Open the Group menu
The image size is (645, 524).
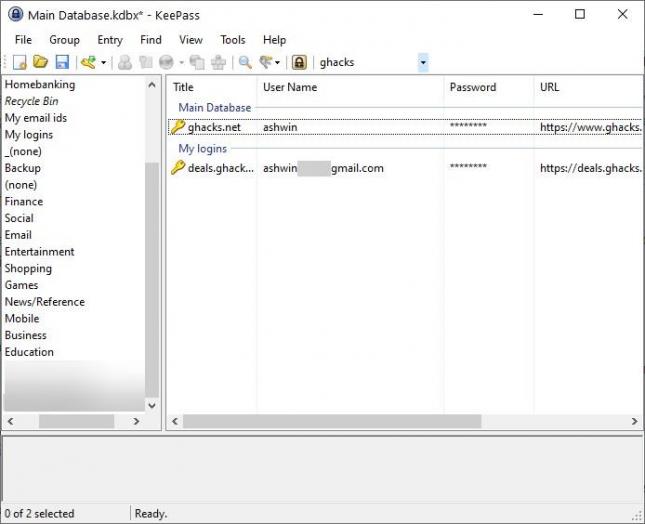coord(64,40)
